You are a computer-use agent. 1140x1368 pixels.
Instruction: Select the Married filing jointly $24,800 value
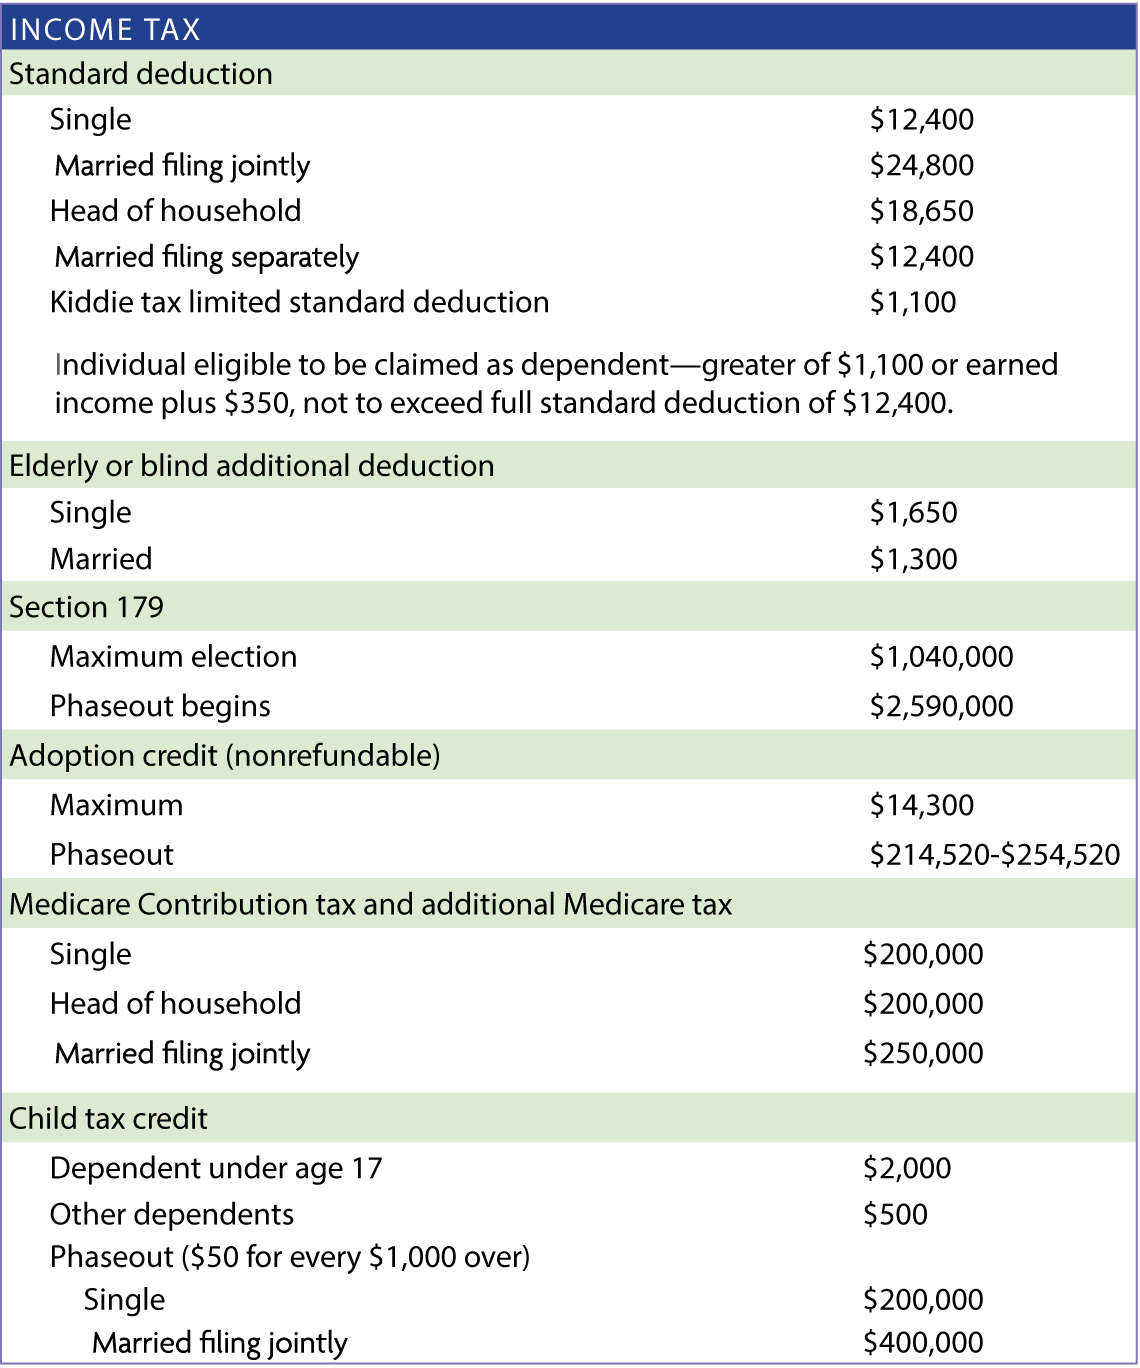point(921,165)
